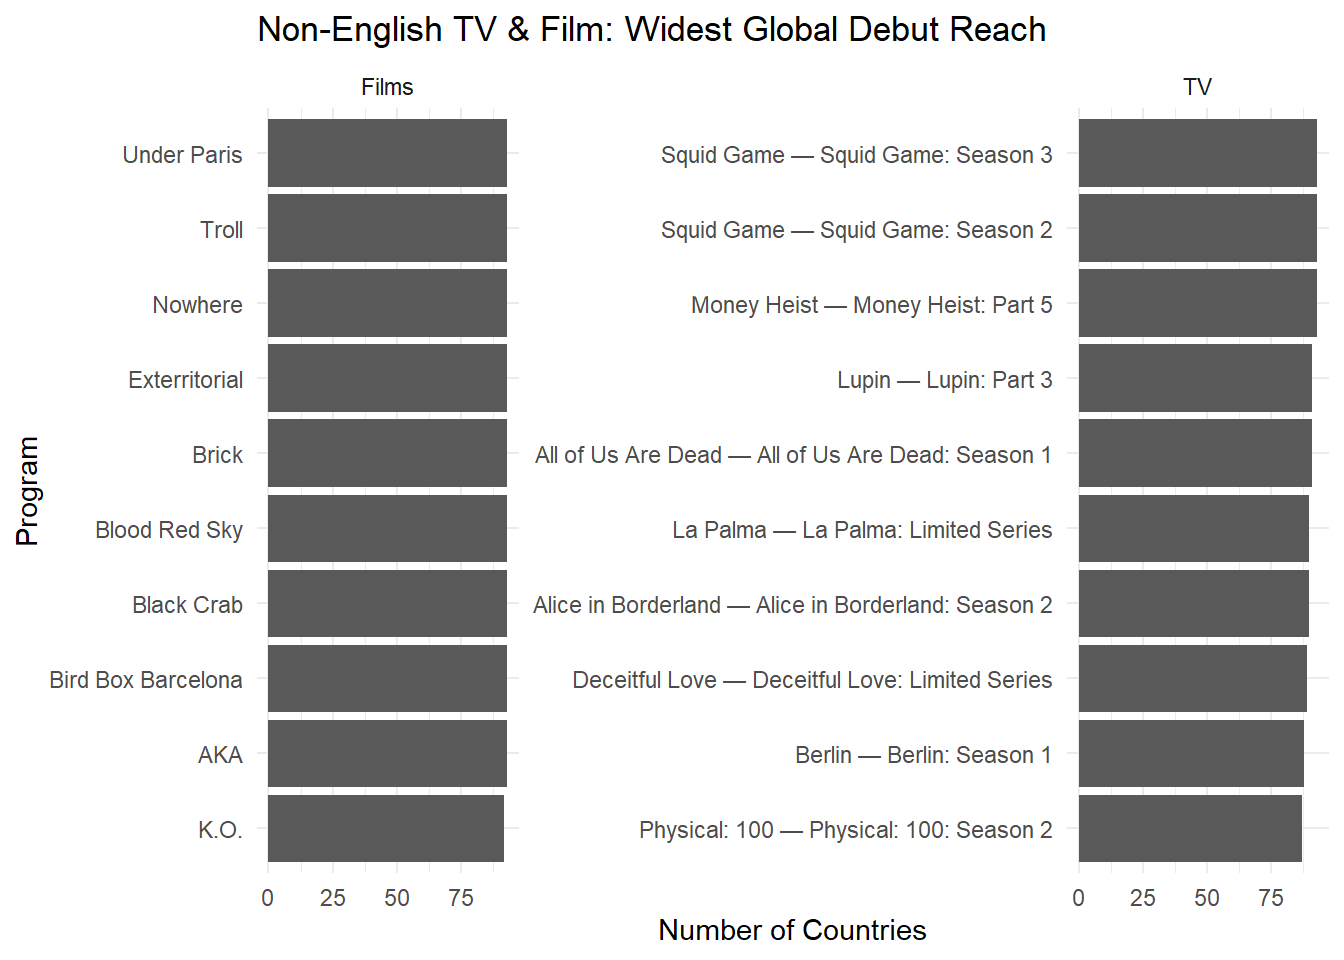Select the Bird Box Barcelona label text
1344x960 pixels.
tap(146, 680)
